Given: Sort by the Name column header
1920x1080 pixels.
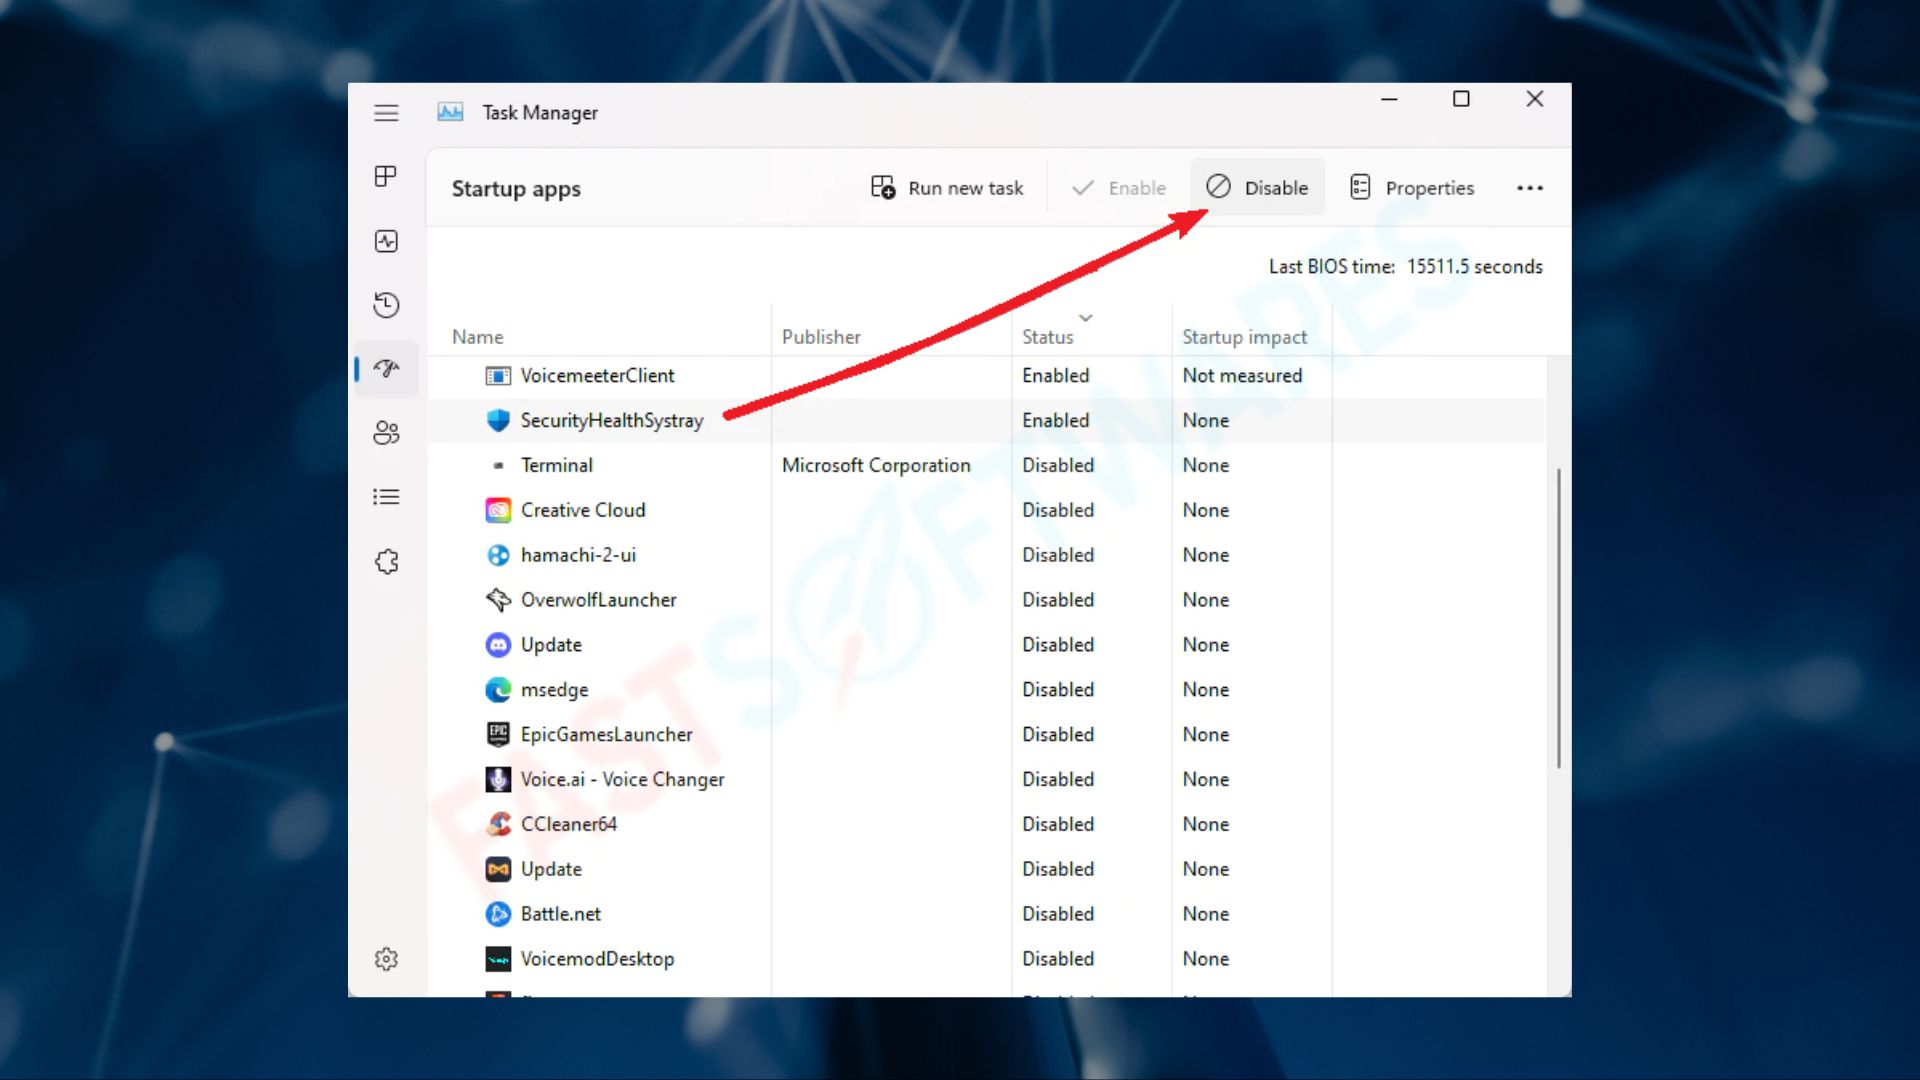Looking at the screenshot, I should tap(477, 337).
